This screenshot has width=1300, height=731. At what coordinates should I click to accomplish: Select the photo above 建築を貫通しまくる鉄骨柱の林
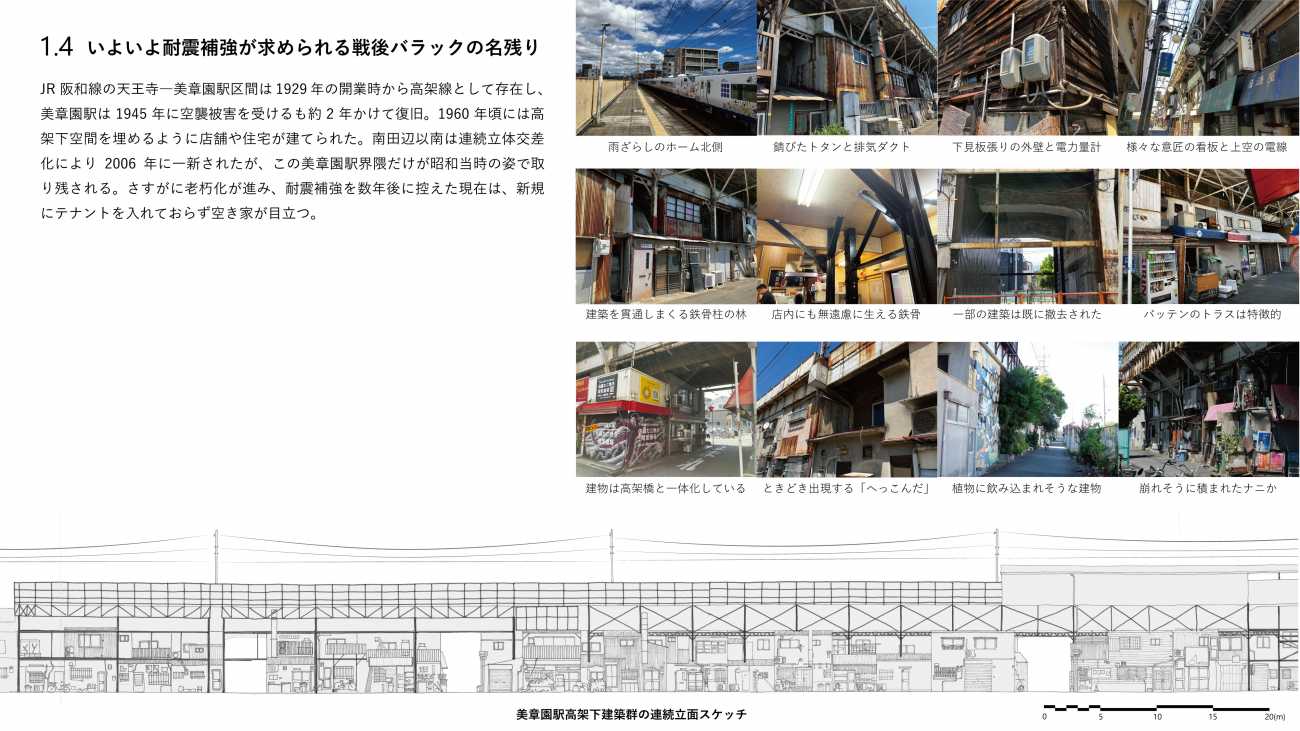pos(665,236)
